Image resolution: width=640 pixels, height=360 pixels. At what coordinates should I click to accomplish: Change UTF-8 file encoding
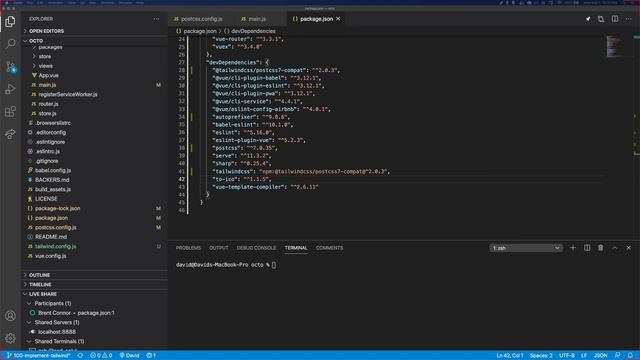567,356
